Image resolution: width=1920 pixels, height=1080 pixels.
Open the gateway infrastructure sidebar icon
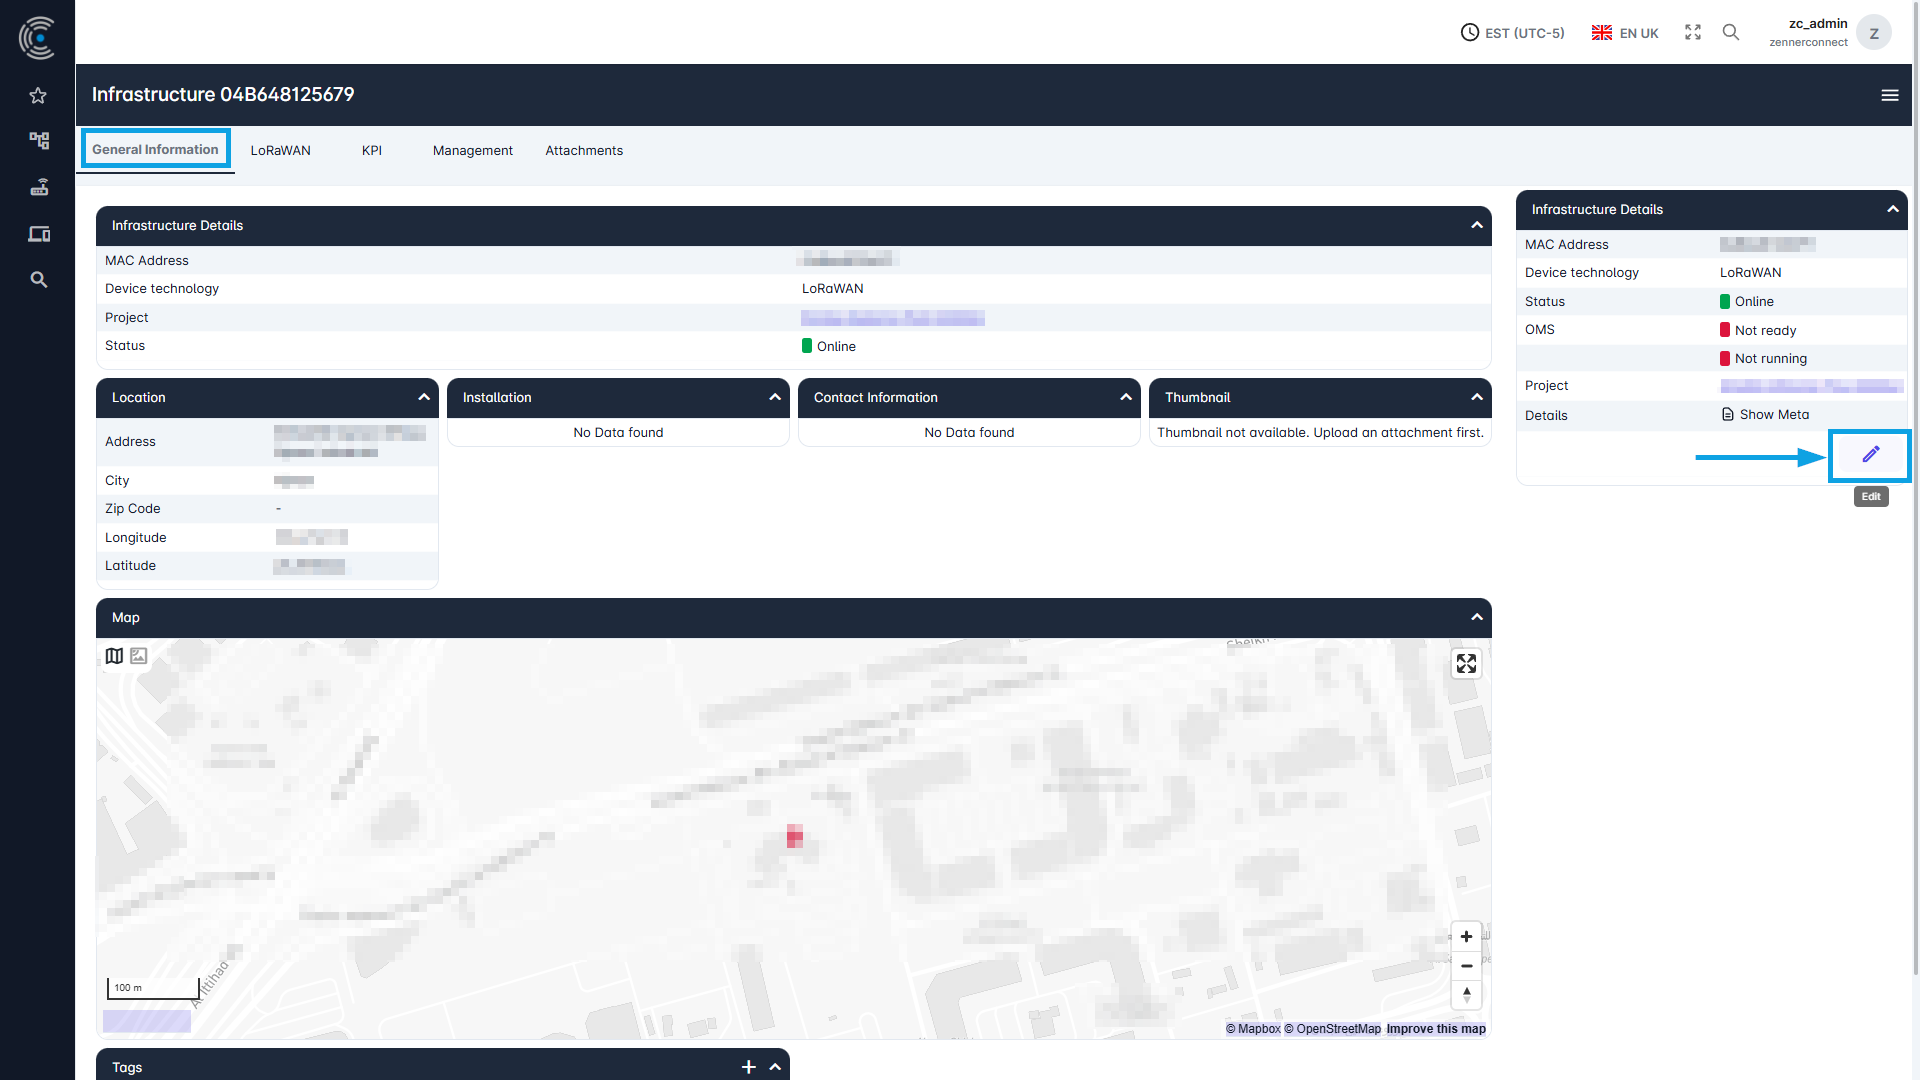point(38,187)
